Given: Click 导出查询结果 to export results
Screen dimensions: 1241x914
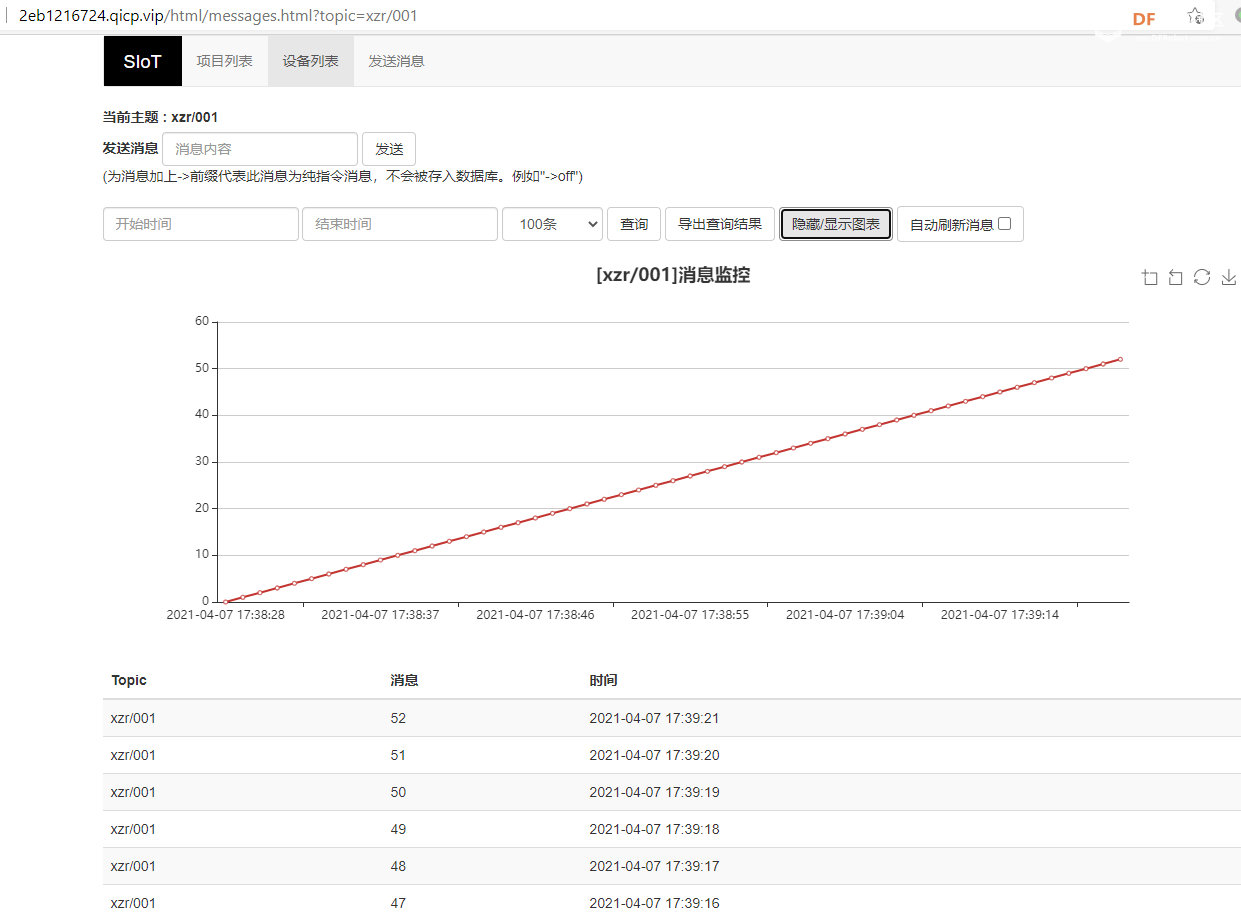Looking at the screenshot, I should pyautogui.click(x=720, y=224).
